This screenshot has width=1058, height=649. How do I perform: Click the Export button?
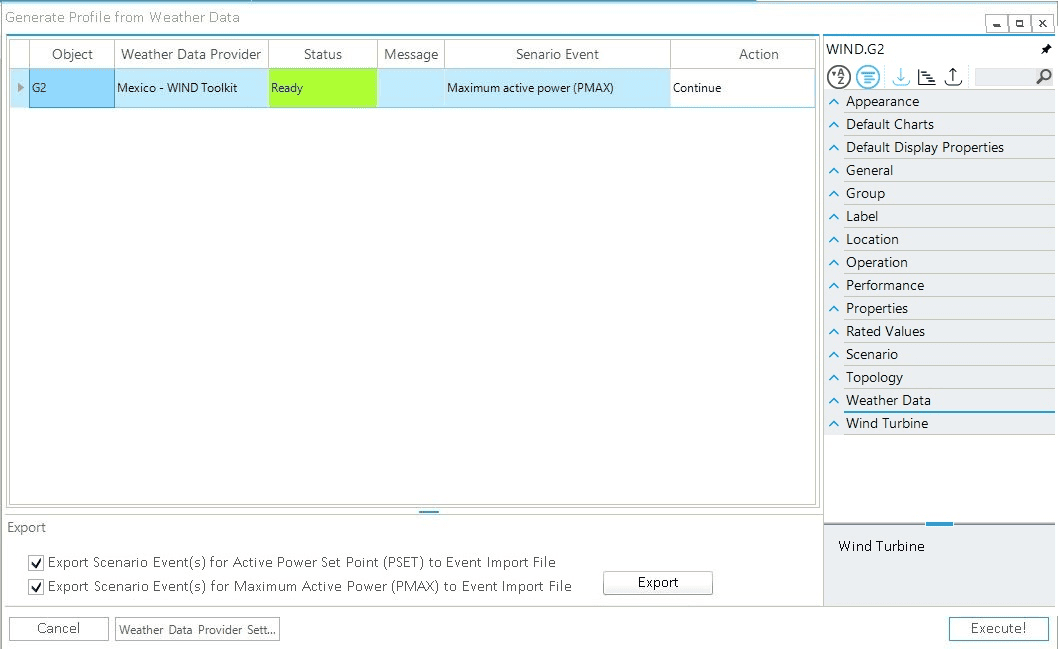pos(657,583)
